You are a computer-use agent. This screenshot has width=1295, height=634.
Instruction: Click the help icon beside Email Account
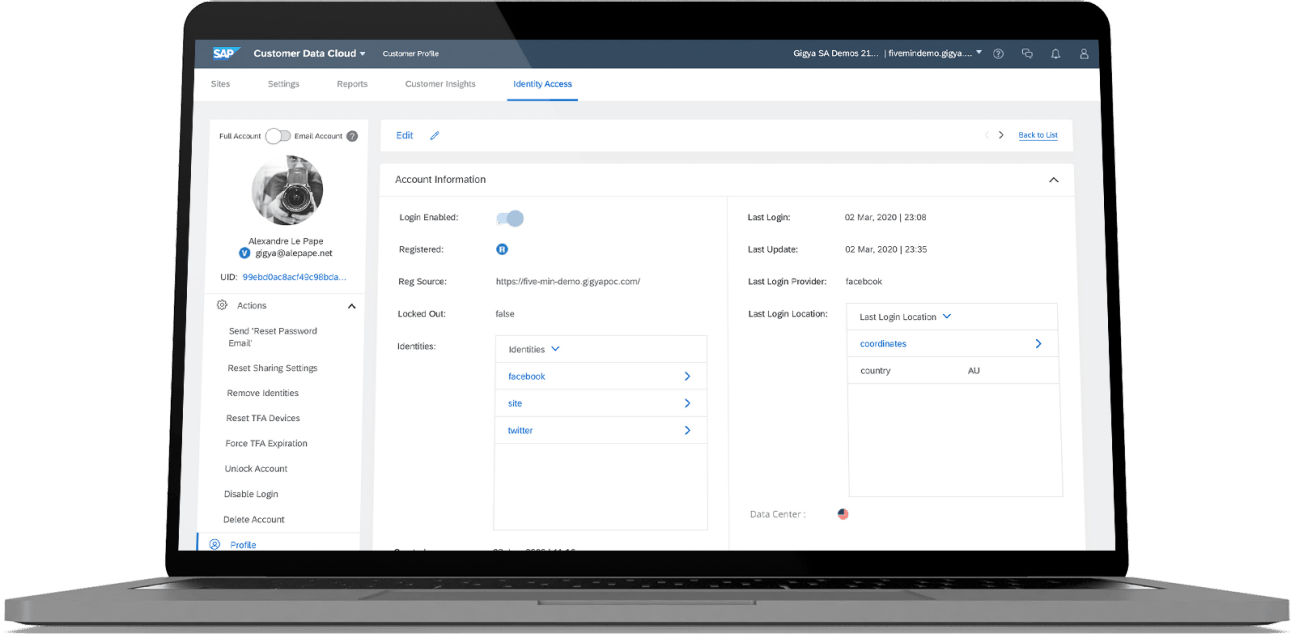point(352,136)
